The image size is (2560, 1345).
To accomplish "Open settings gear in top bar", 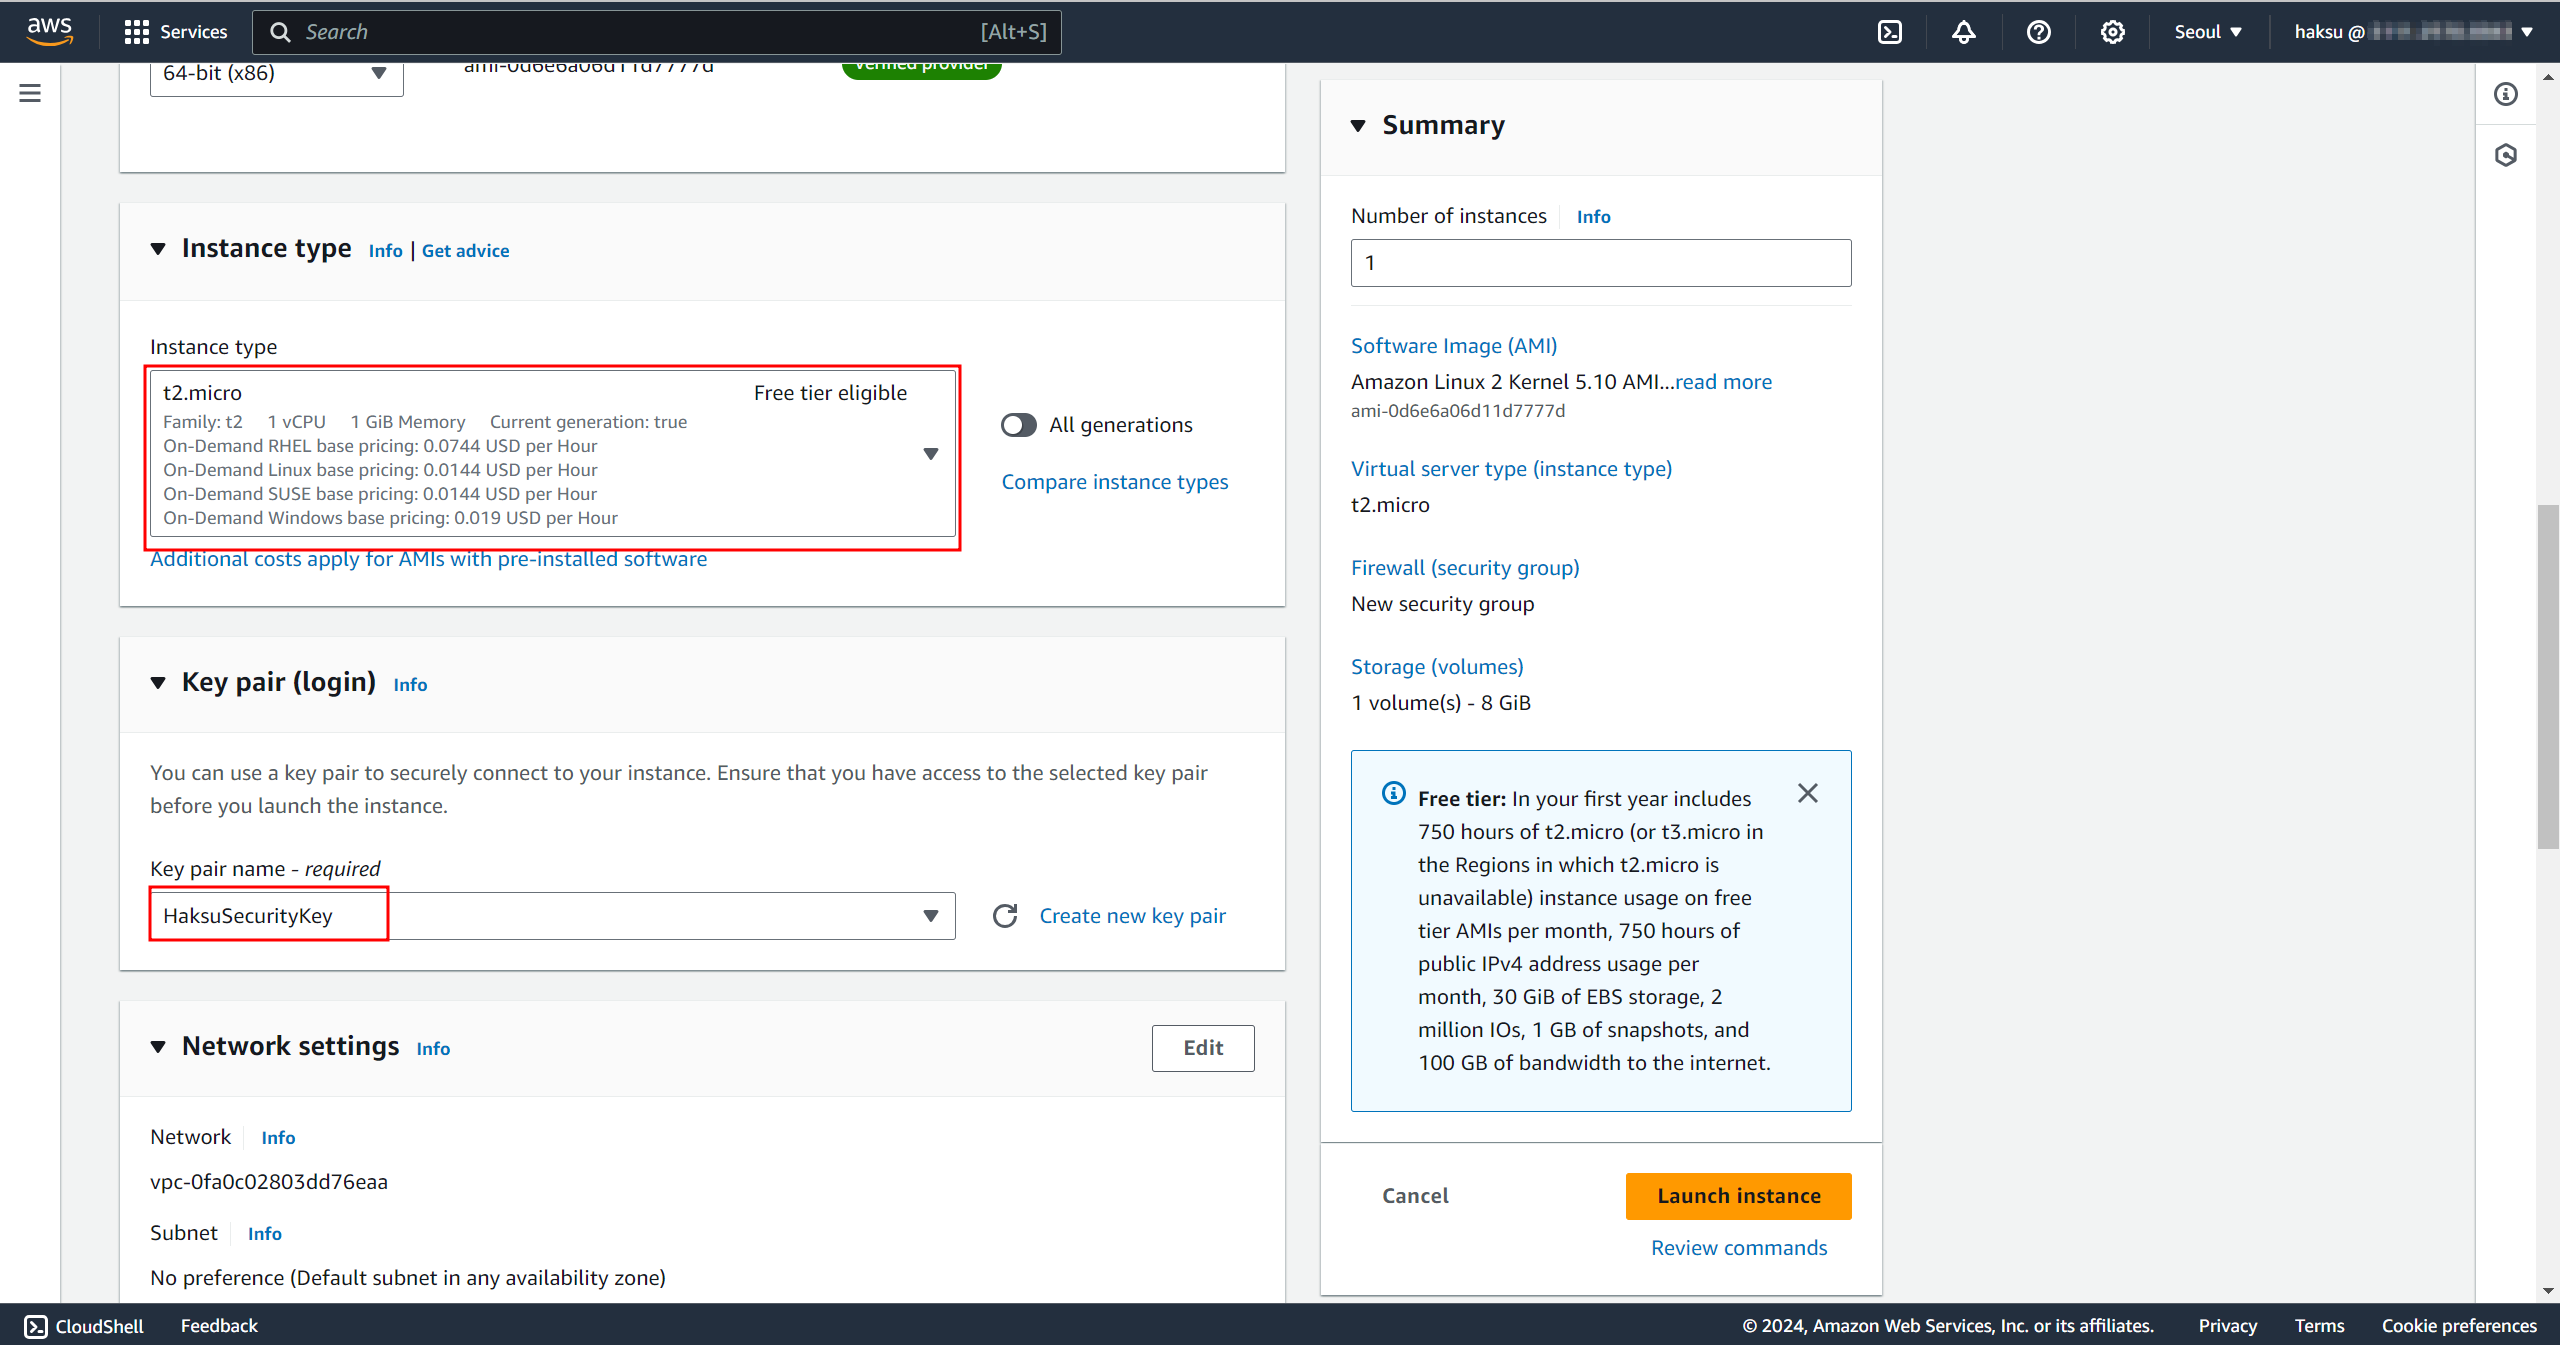I will click(x=2112, y=32).
